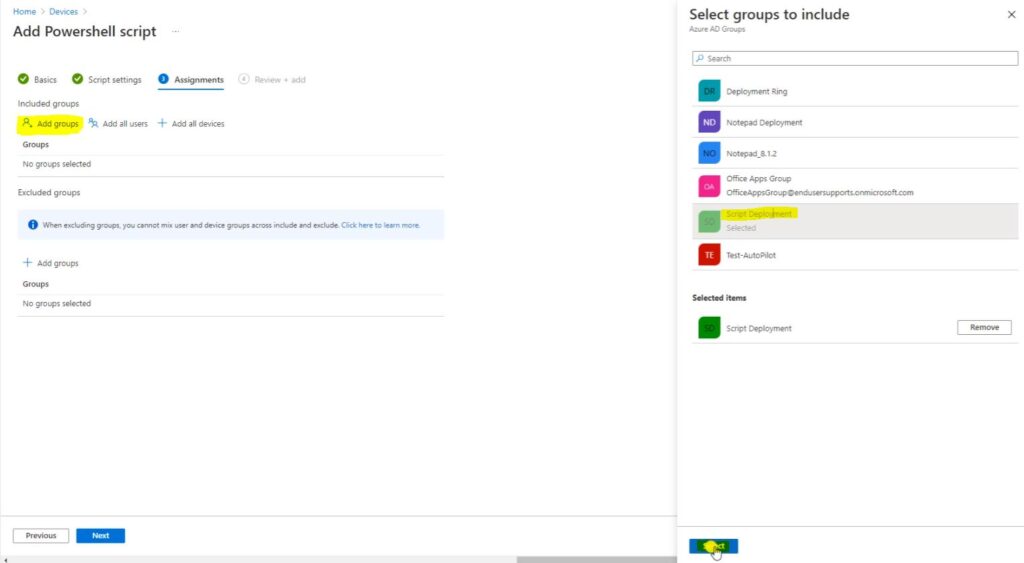
Task: Click in the group Search field
Action: (855, 59)
